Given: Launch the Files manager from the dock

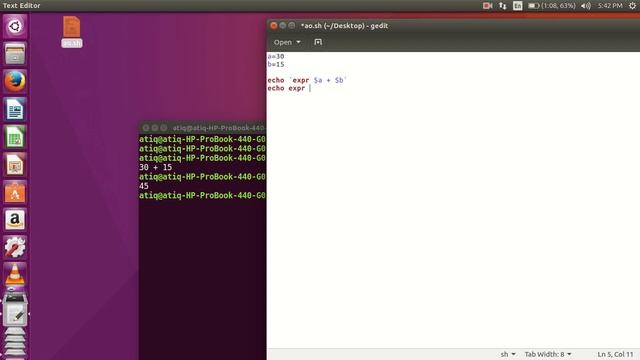Looking at the screenshot, I should (x=15, y=54).
